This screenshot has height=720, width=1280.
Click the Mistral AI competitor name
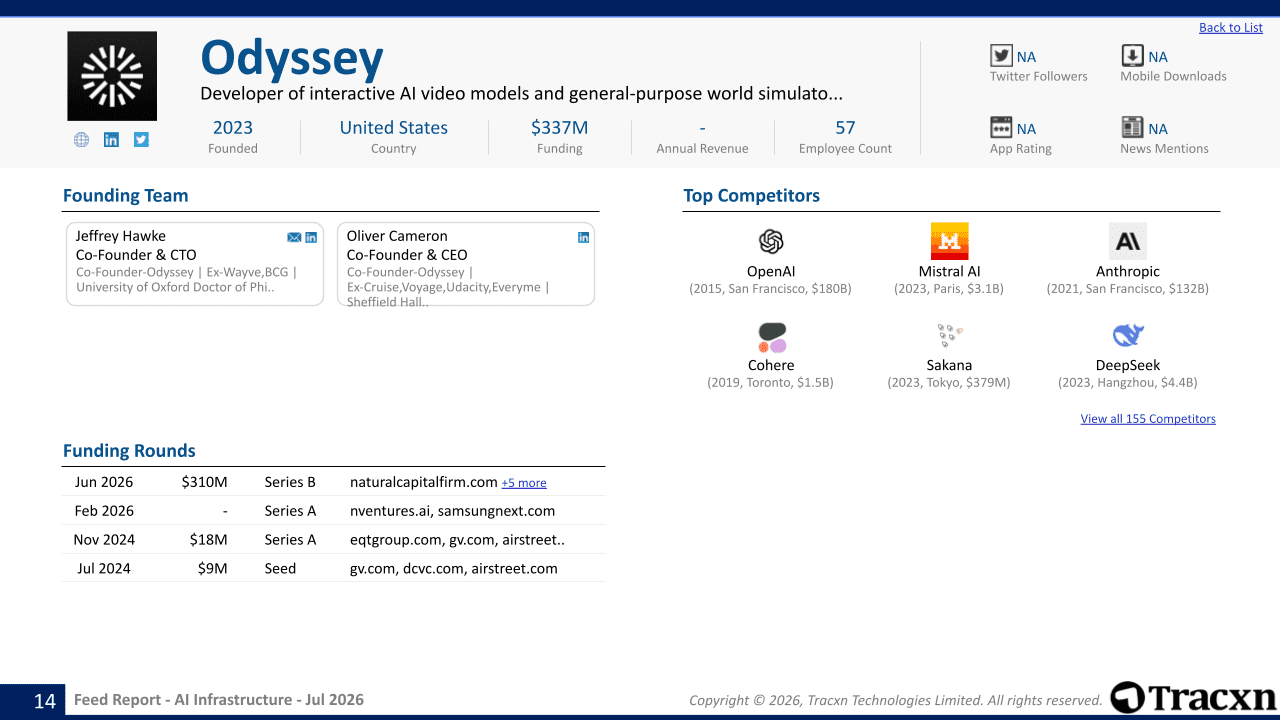[x=949, y=271]
